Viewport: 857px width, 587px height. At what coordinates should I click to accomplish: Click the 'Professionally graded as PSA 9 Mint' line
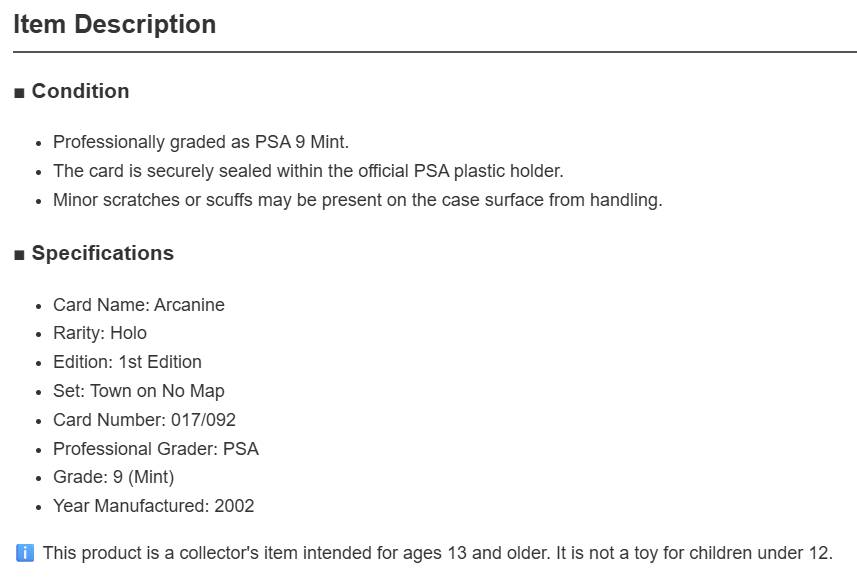coord(201,142)
